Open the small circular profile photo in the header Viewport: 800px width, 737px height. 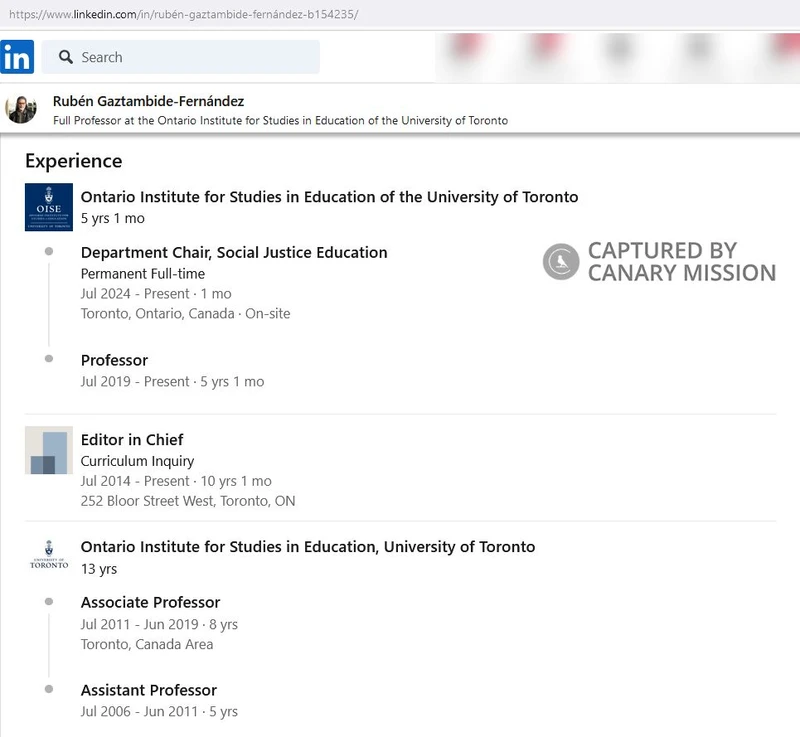tap(21, 109)
